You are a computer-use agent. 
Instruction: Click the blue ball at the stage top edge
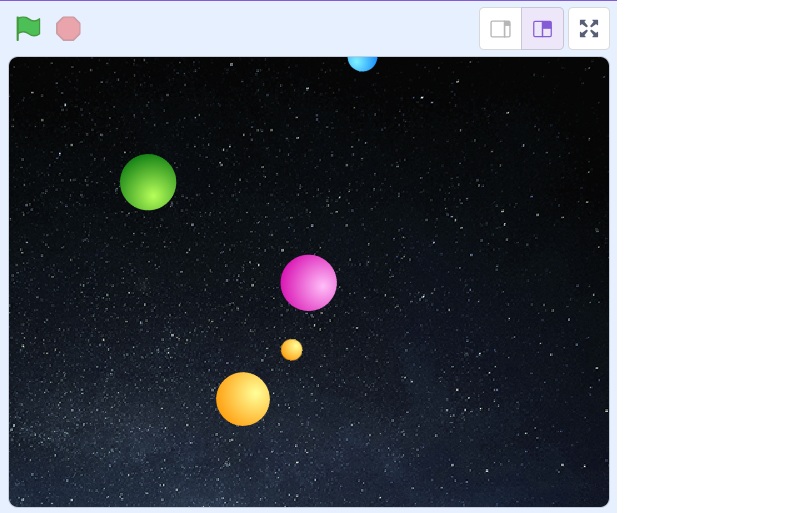[362, 63]
